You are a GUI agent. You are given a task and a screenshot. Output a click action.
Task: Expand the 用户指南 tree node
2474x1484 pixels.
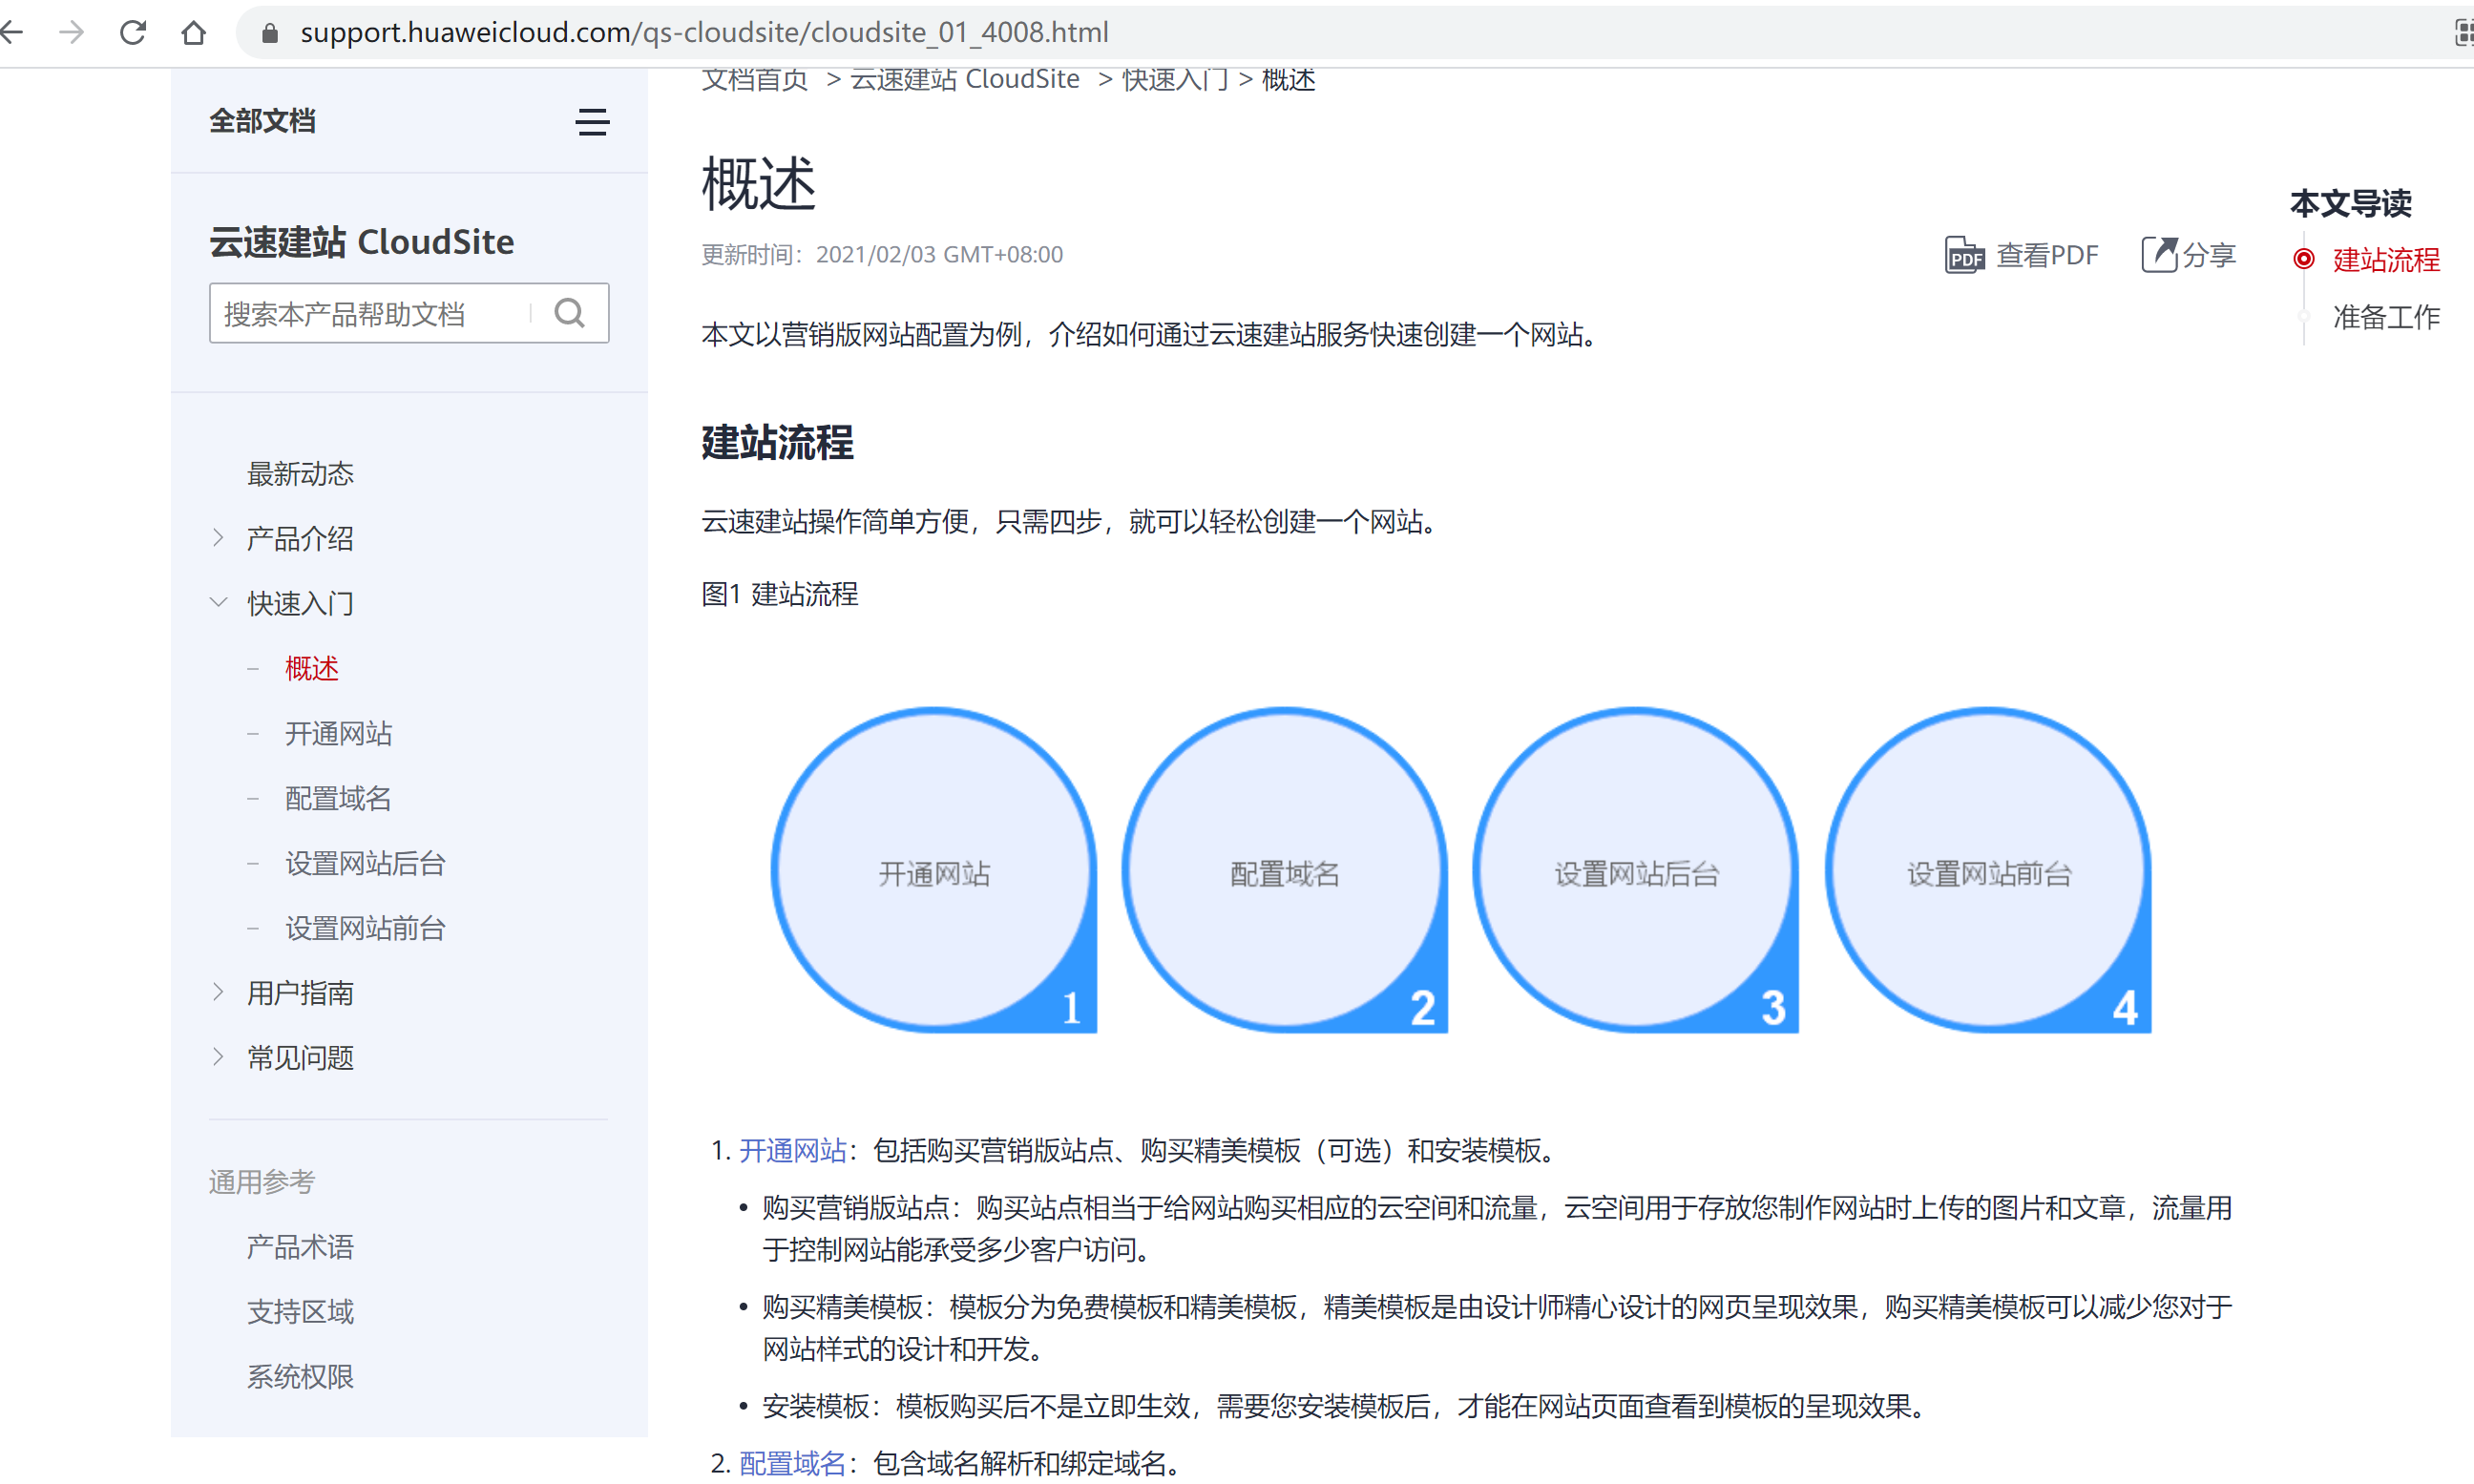click(x=219, y=992)
